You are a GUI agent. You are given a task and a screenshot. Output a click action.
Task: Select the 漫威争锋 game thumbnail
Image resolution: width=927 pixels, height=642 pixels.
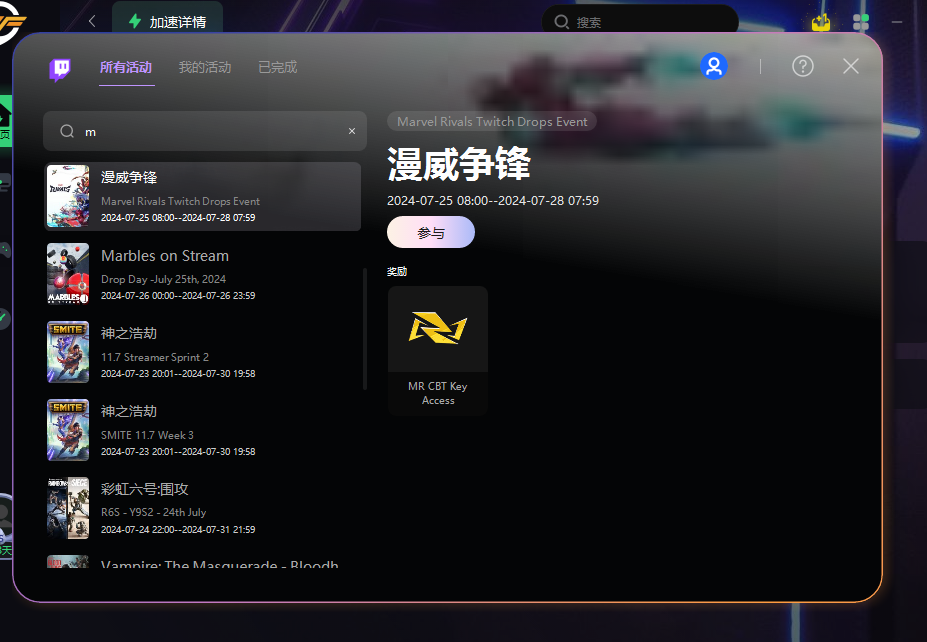point(68,196)
